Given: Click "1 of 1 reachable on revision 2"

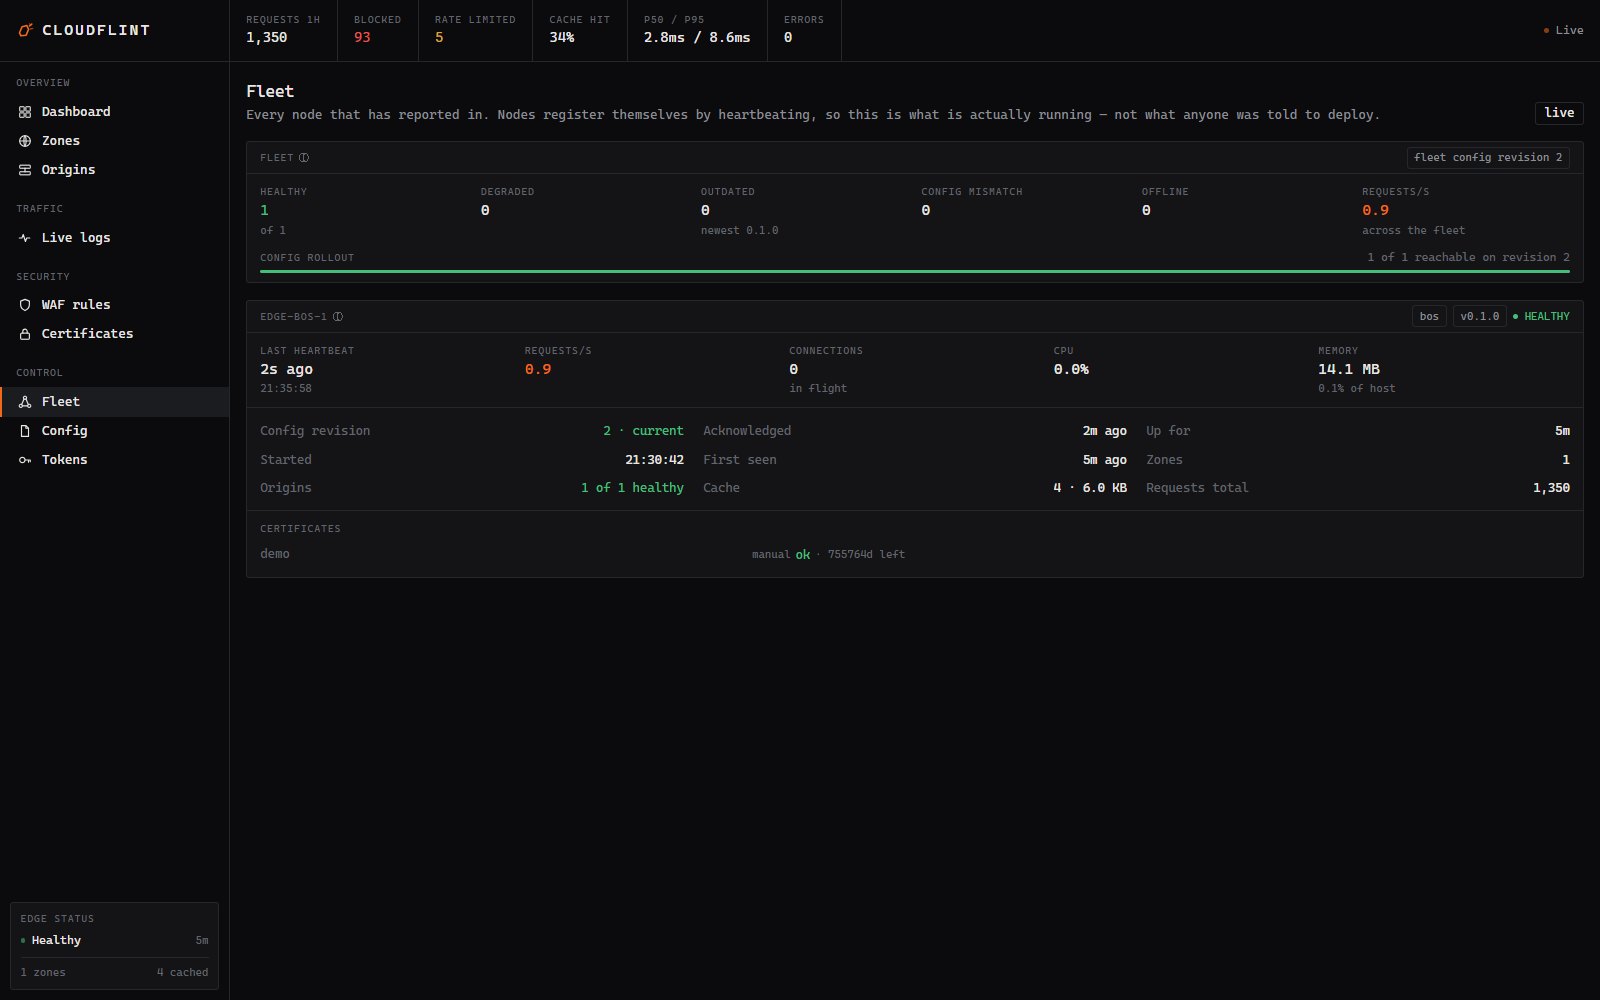Looking at the screenshot, I should [x=1469, y=258].
